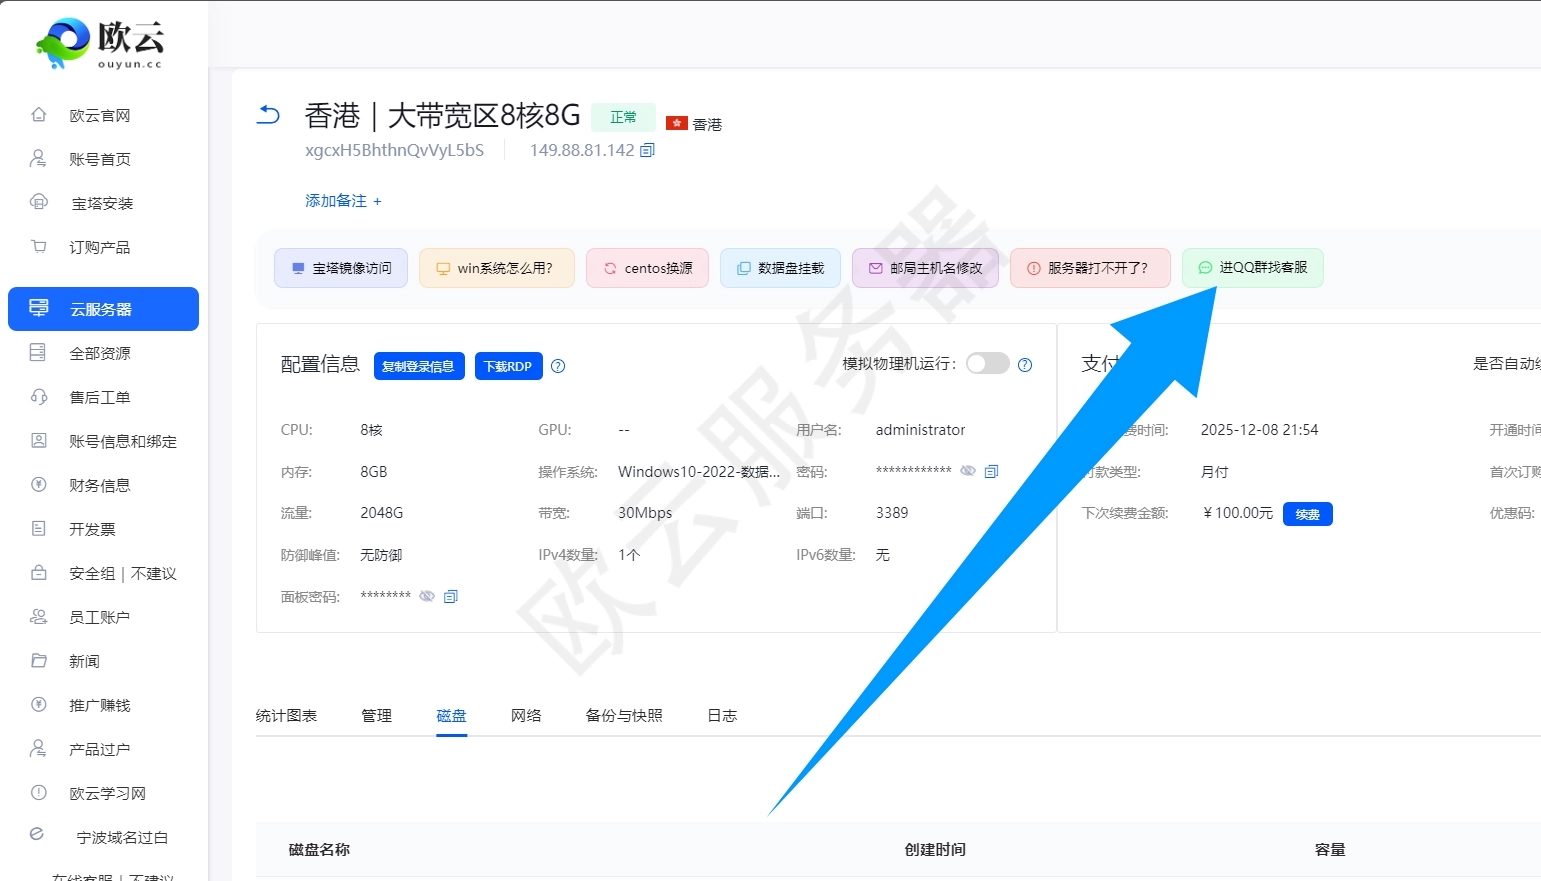Click the 开发票 invoice sidebar icon
Viewport: 1541px width, 881px height.
click(38, 529)
